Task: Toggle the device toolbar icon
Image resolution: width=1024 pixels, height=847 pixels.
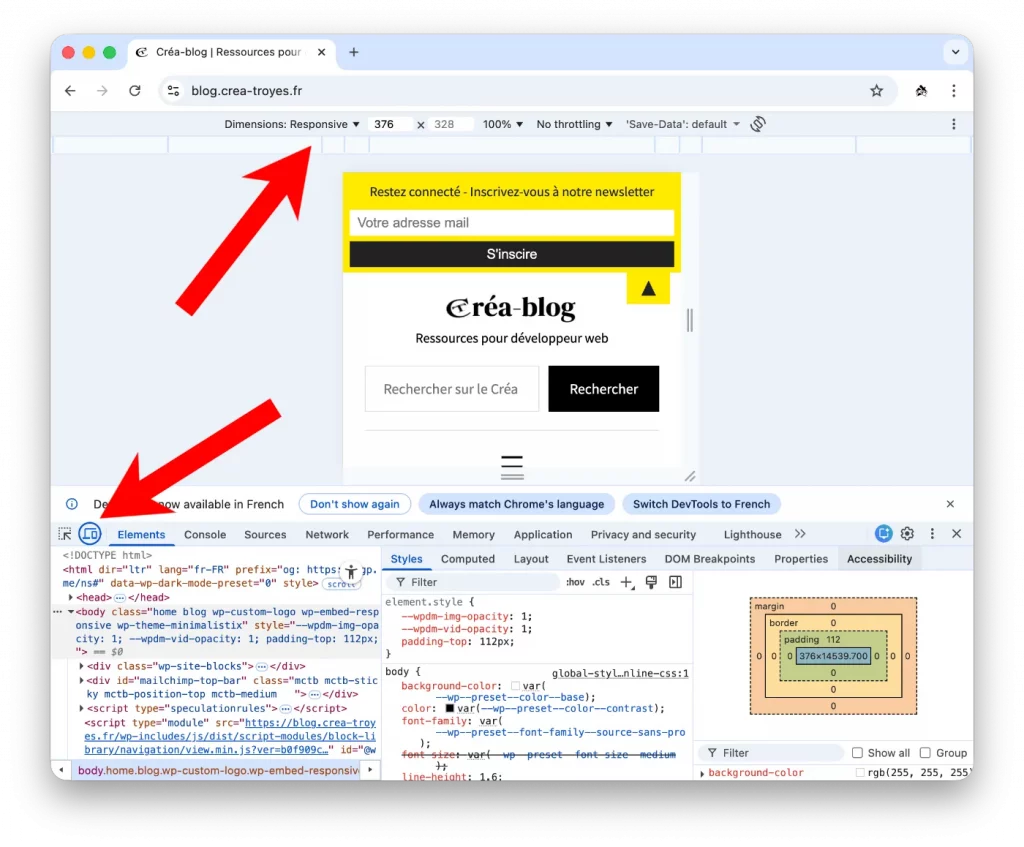Action: point(90,534)
